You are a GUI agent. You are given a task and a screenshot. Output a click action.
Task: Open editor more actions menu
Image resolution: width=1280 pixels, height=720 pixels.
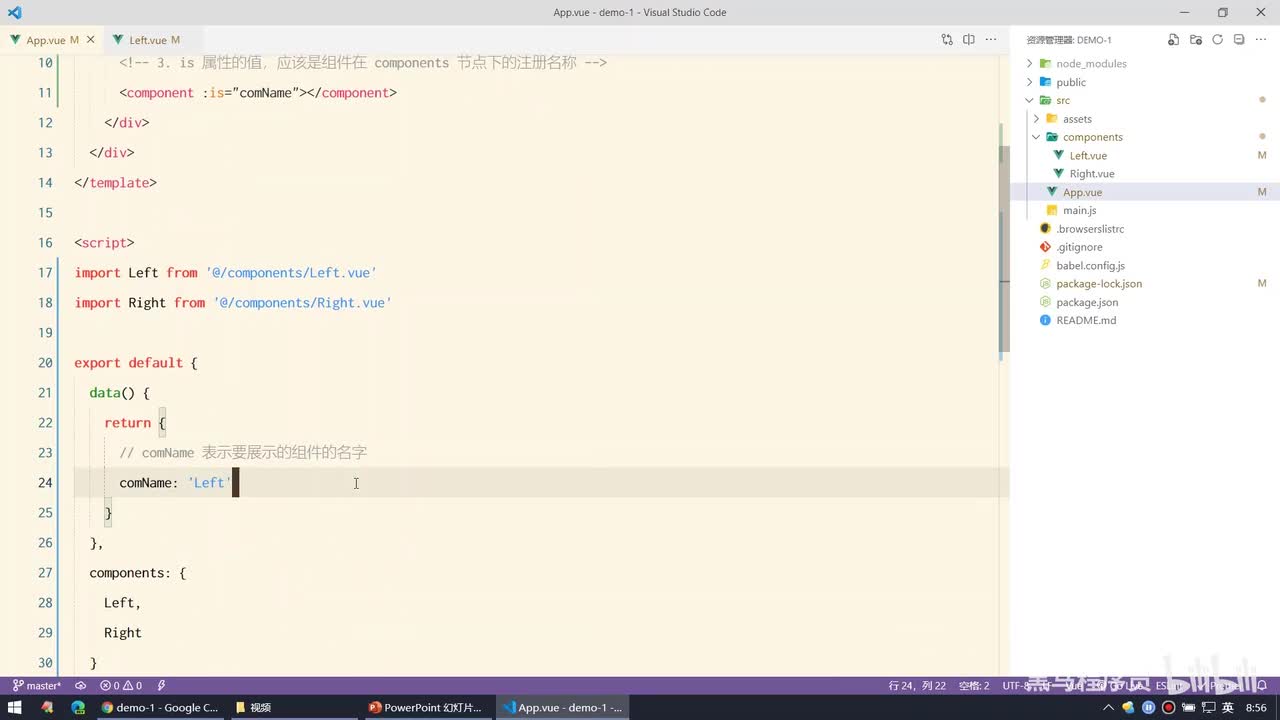pyautogui.click(x=991, y=40)
